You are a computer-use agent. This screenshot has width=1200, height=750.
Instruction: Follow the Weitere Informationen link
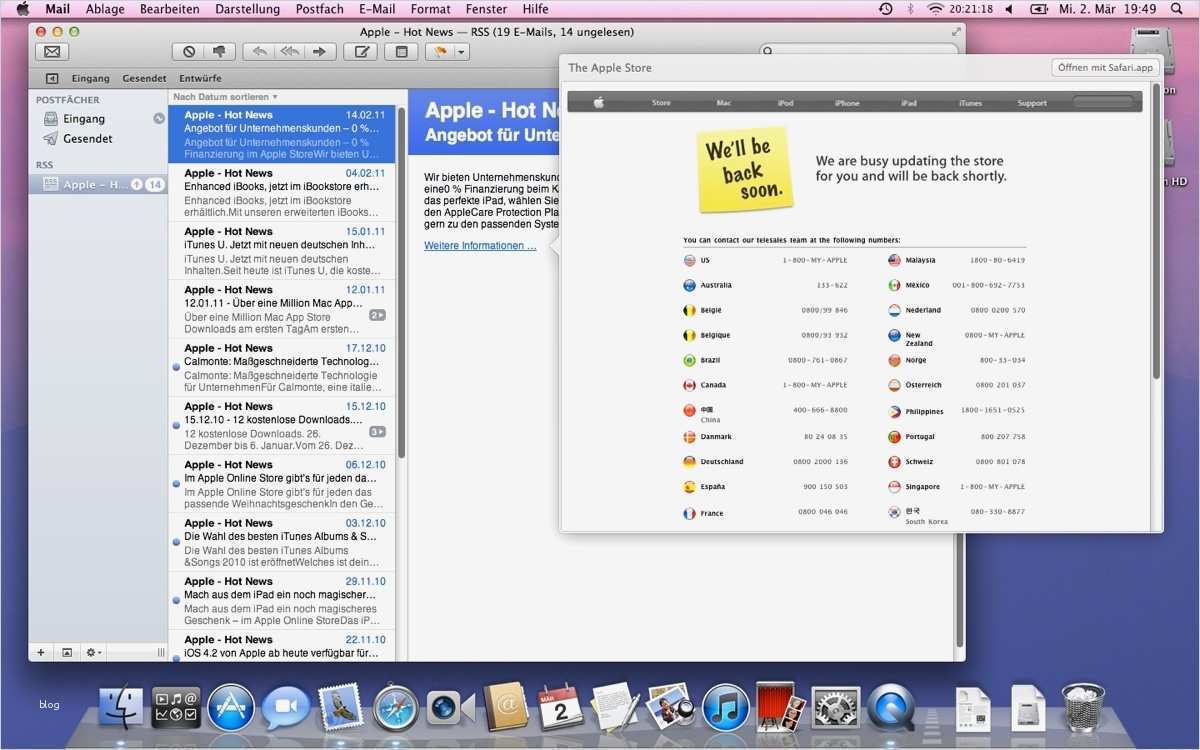coord(479,245)
